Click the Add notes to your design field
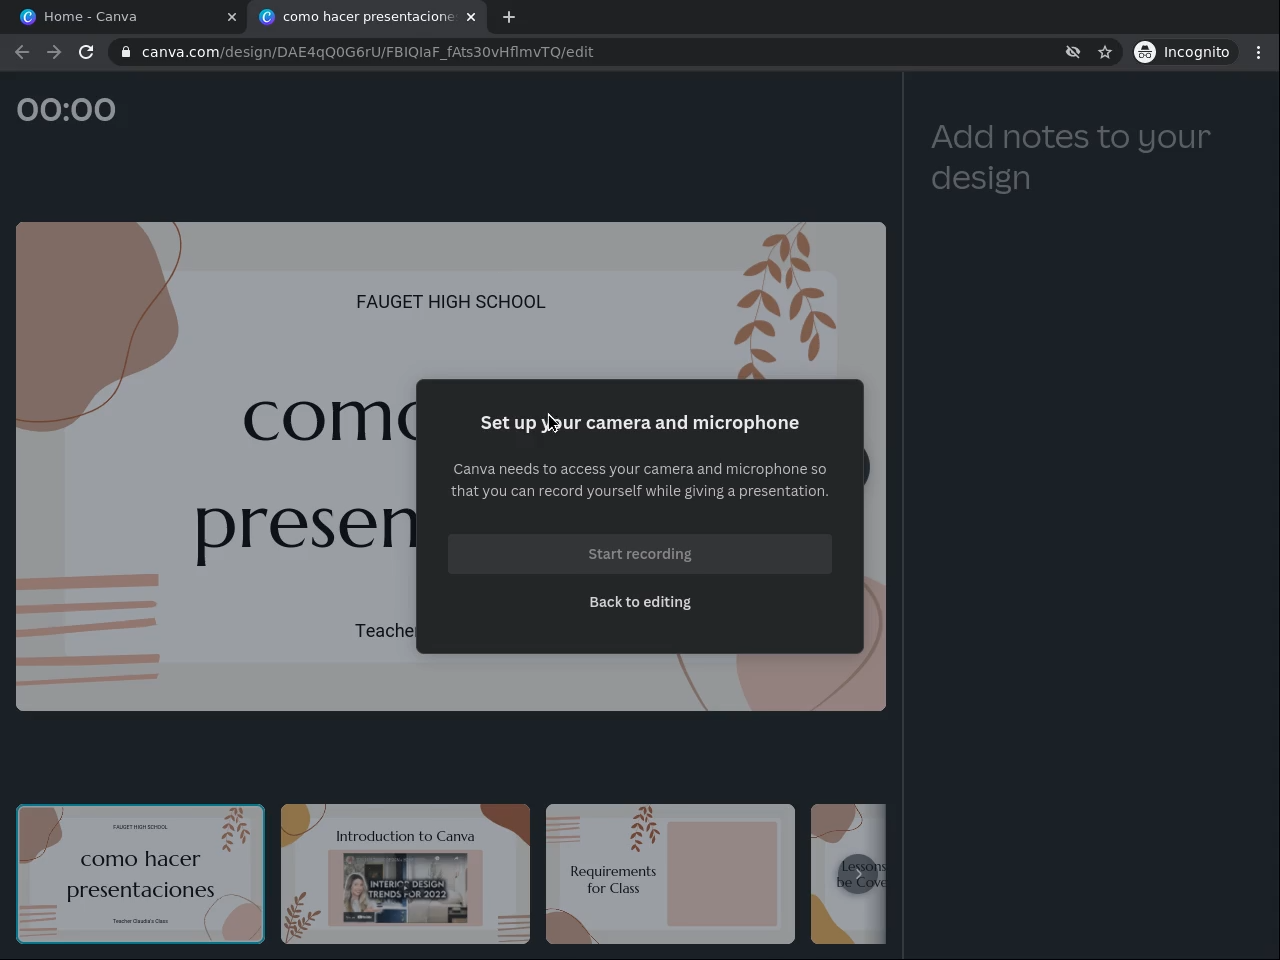 pyautogui.click(x=1071, y=157)
